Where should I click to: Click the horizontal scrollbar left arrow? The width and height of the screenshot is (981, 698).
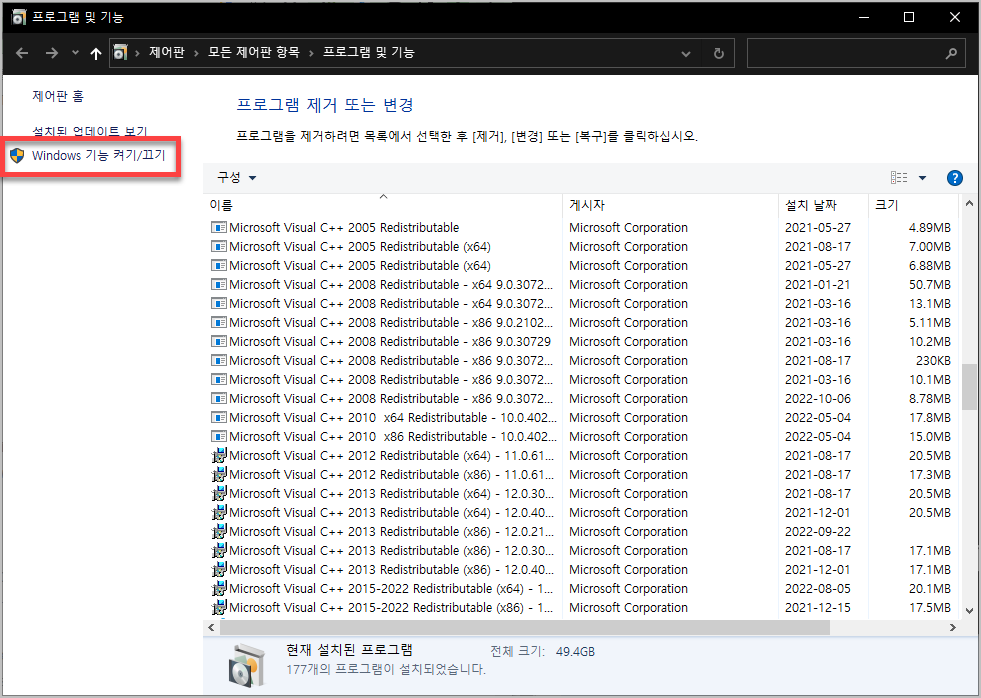pyautogui.click(x=211, y=627)
